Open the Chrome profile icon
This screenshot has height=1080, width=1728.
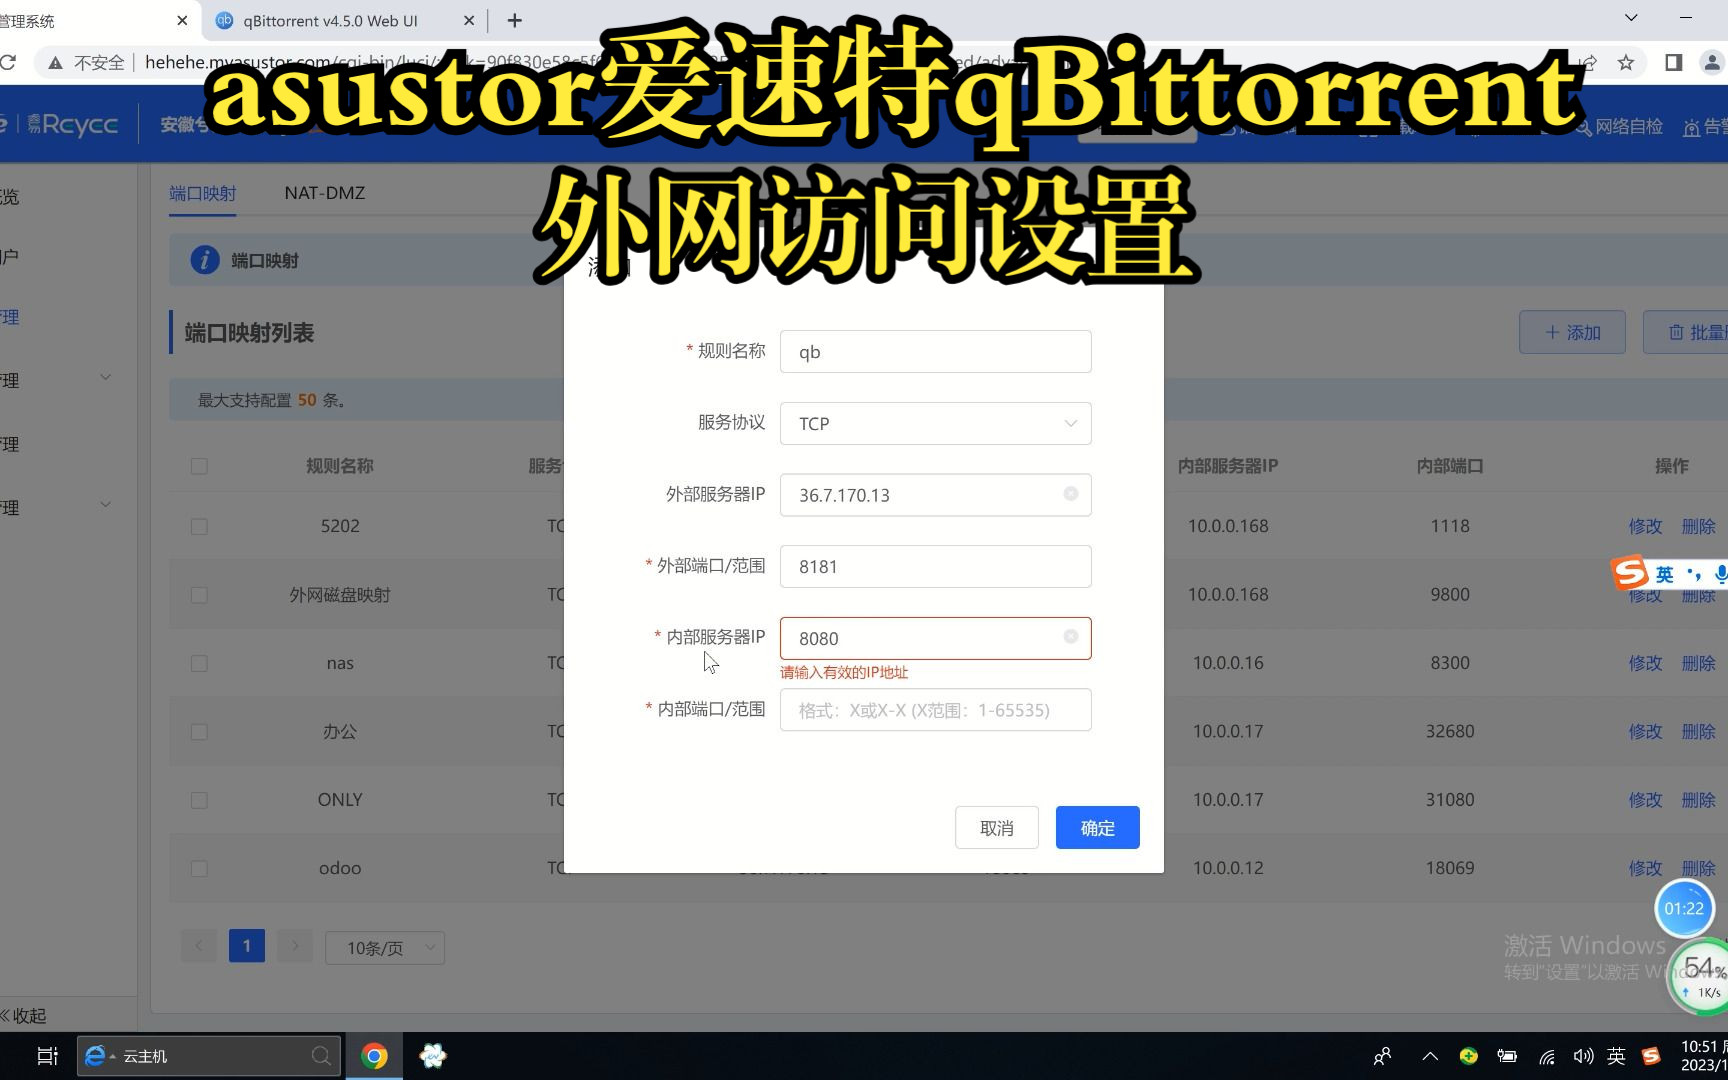1712,63
